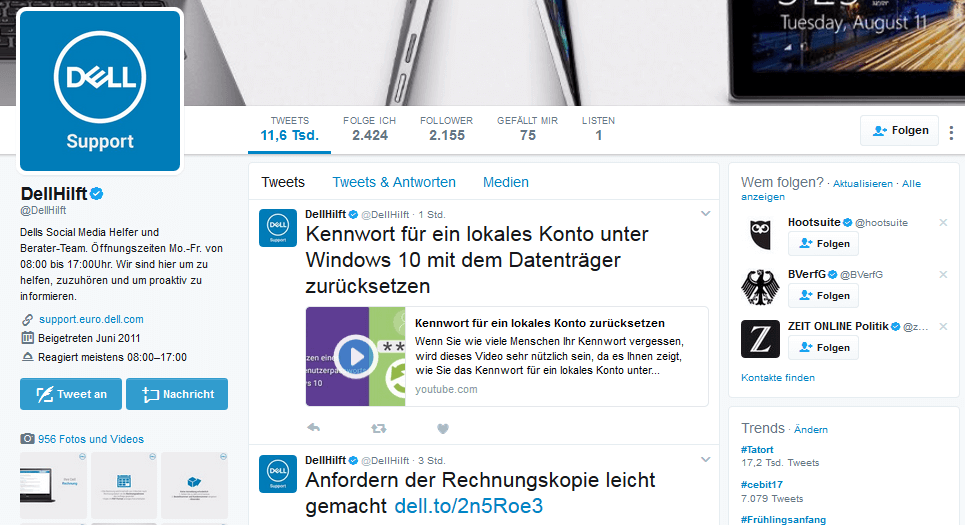Open #cebit17 trend
The width and height of the screenshot is (965, 525).
pos(761,484)
